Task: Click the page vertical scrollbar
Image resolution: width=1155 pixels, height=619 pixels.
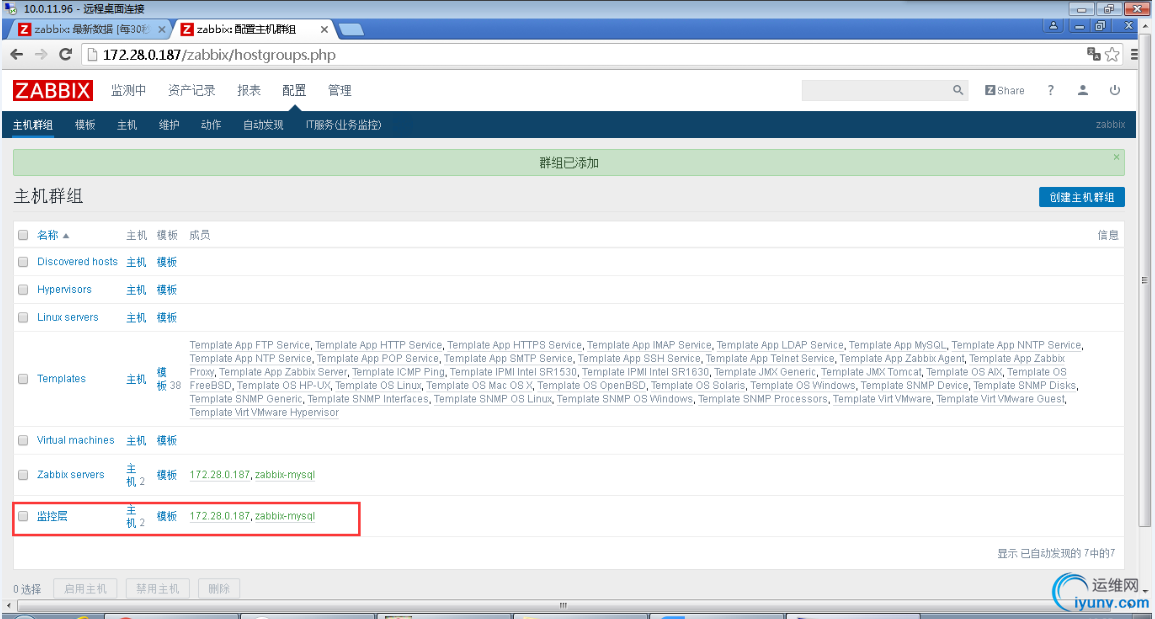Action: coord(1144,280)
